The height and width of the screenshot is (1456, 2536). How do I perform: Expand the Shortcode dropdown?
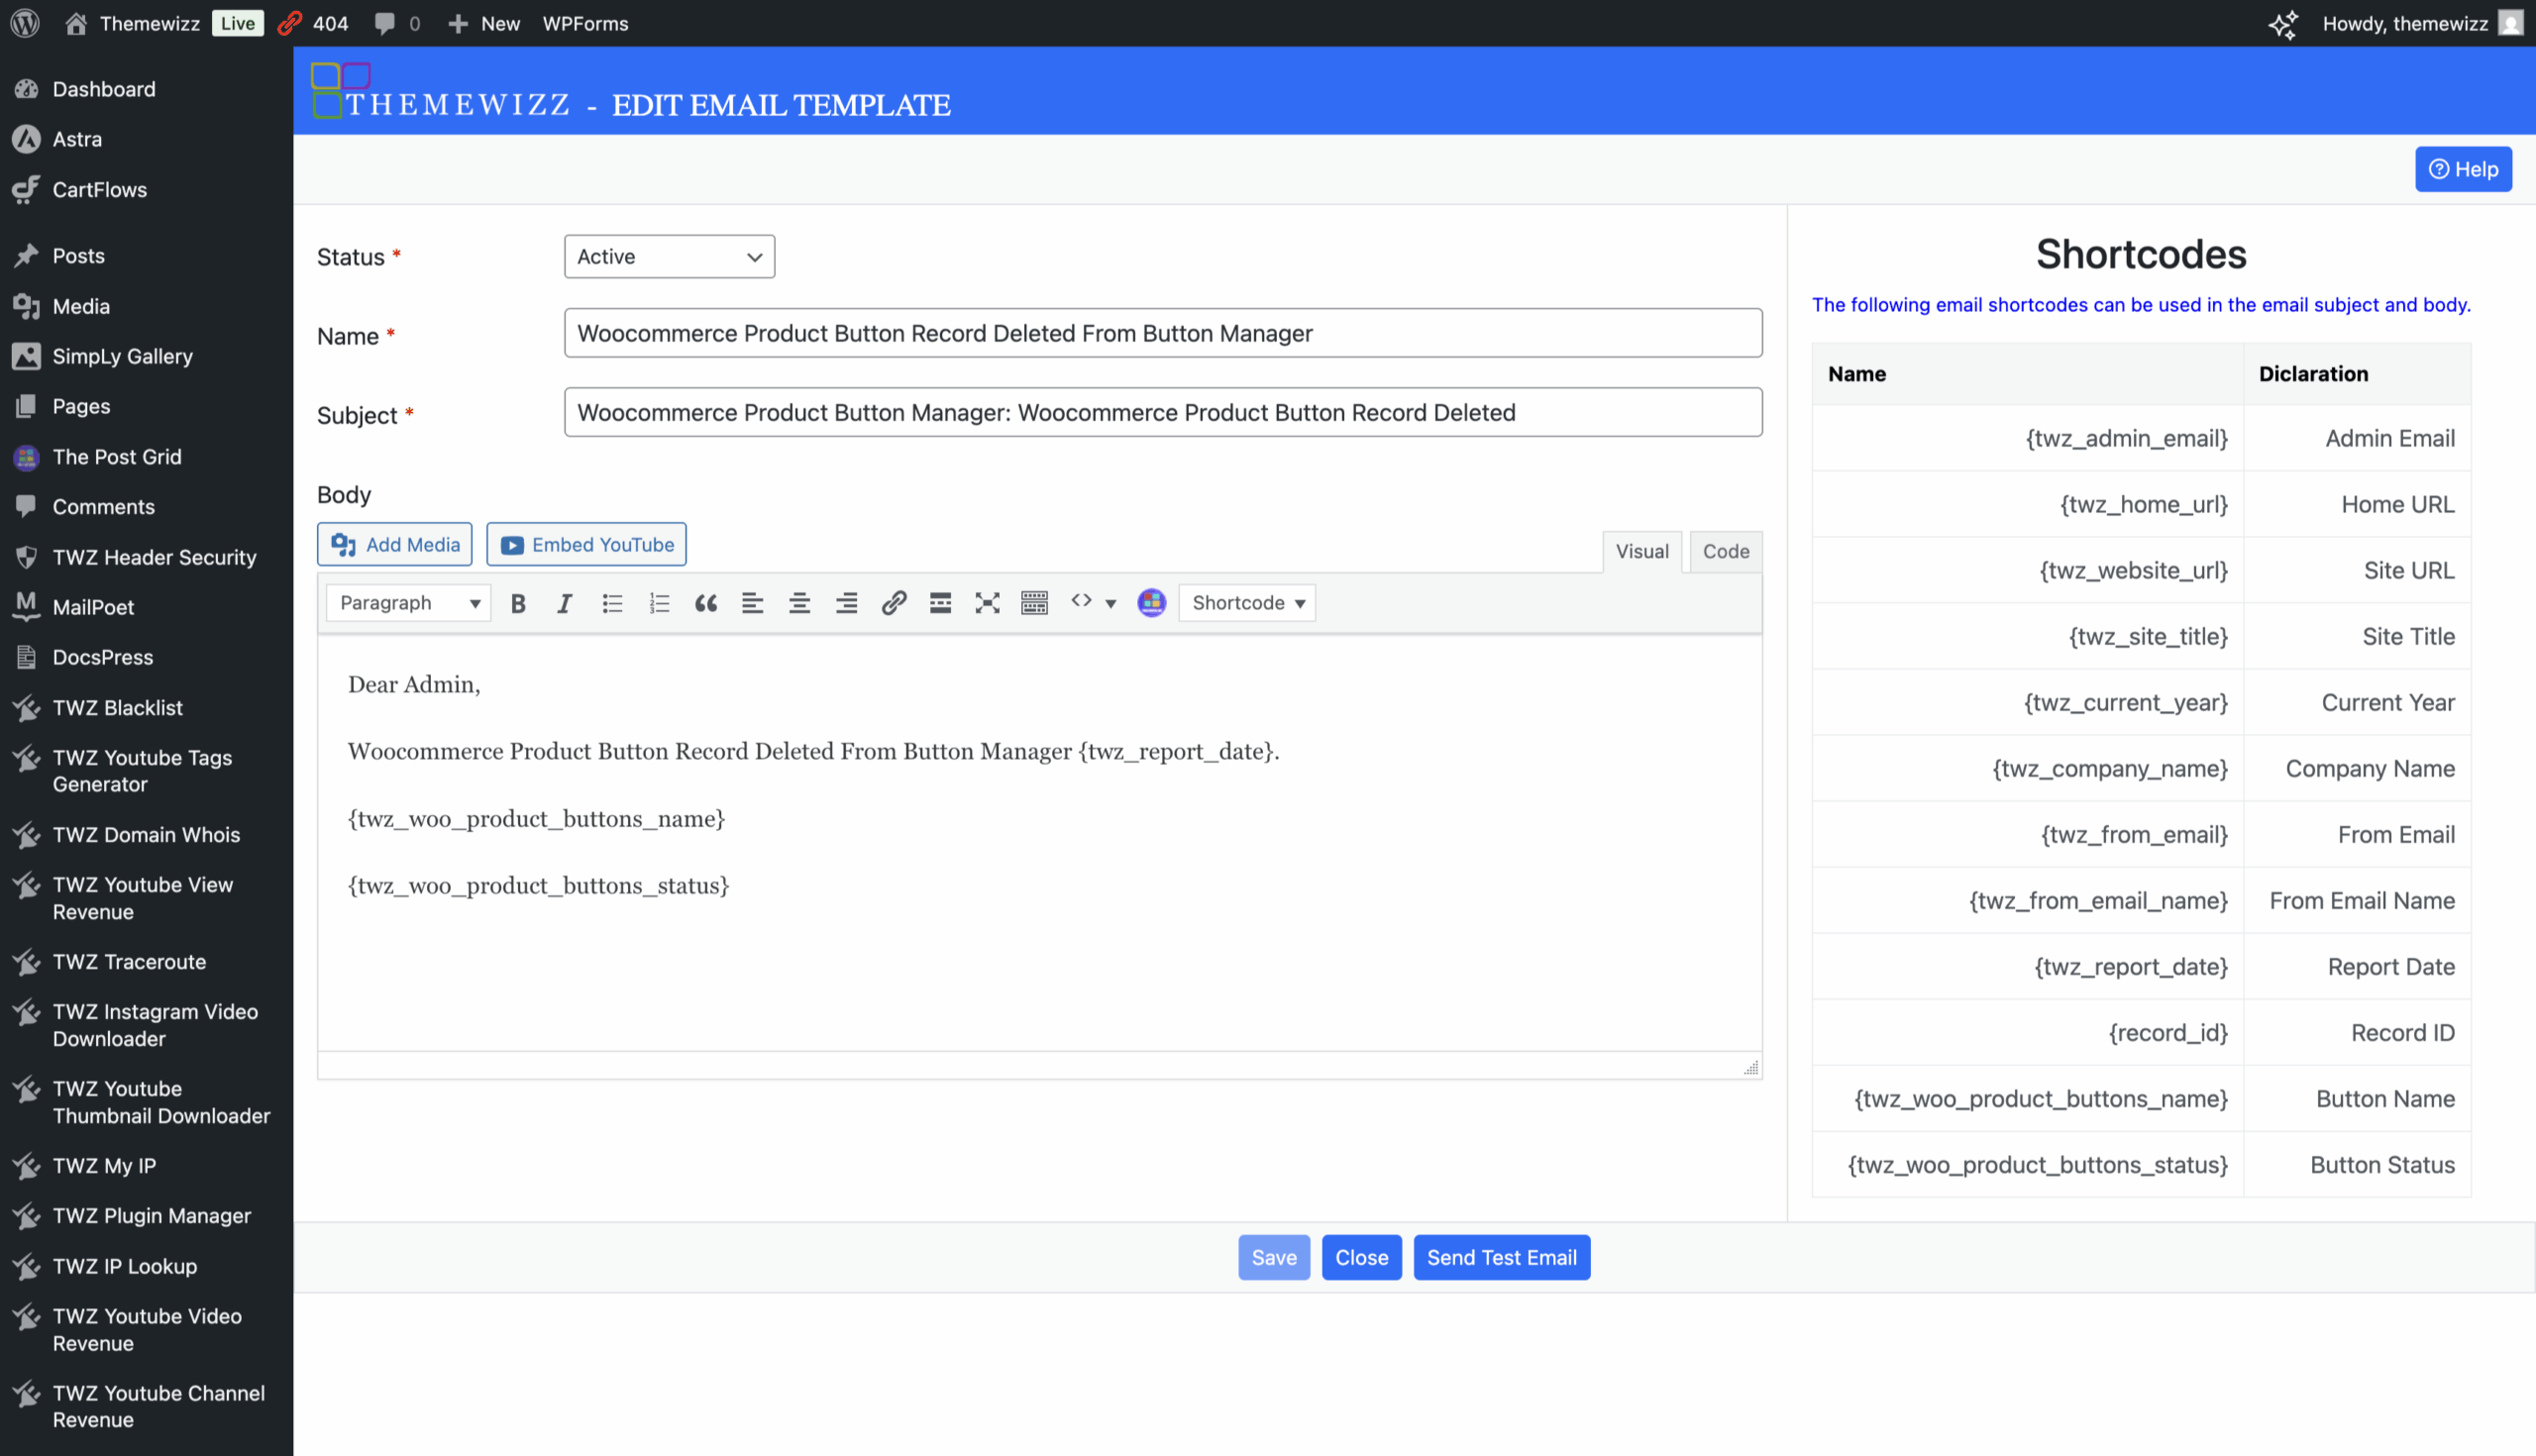tap(1247, 603)
